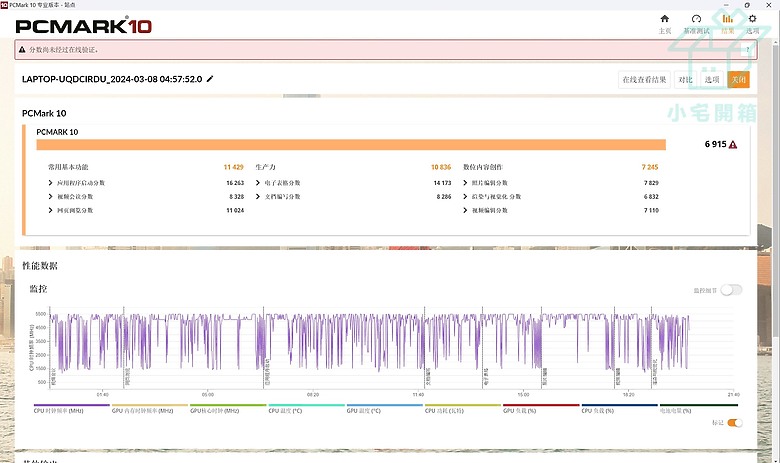The image size is (780, 463).
Task: Click the pencil icon to rename the result
Action: click(x=210, y=79)
